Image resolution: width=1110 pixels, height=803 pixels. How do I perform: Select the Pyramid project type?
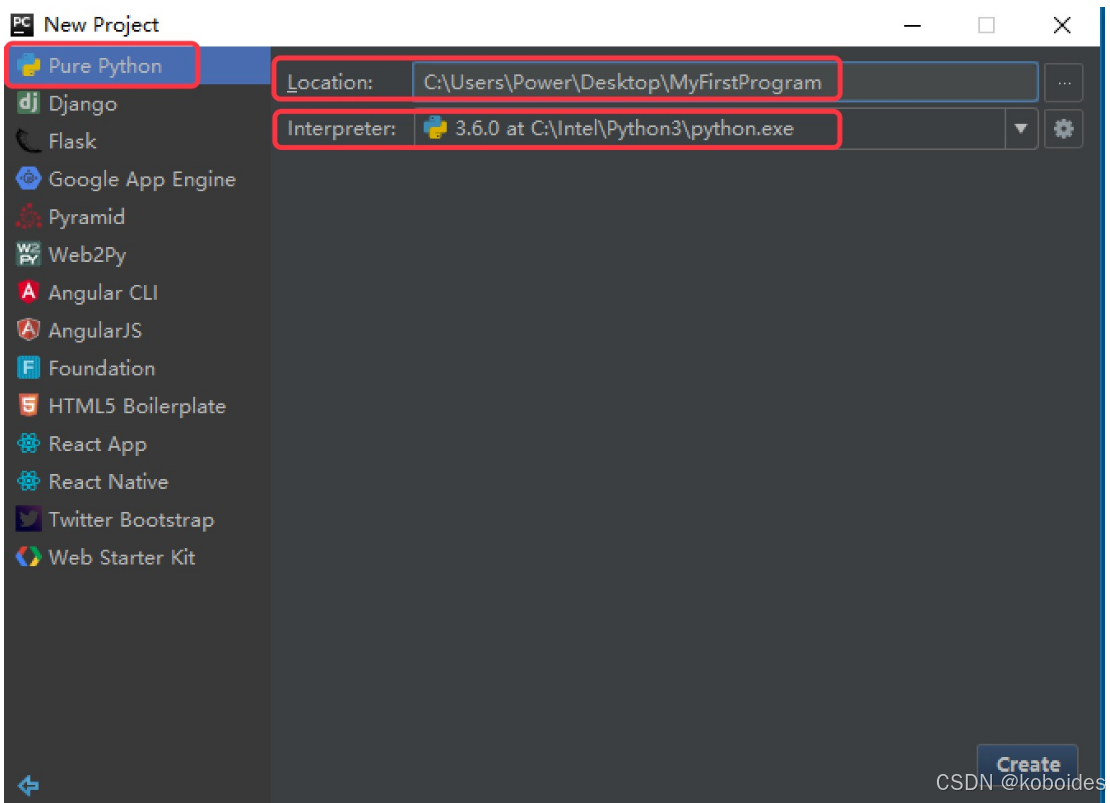138,217
